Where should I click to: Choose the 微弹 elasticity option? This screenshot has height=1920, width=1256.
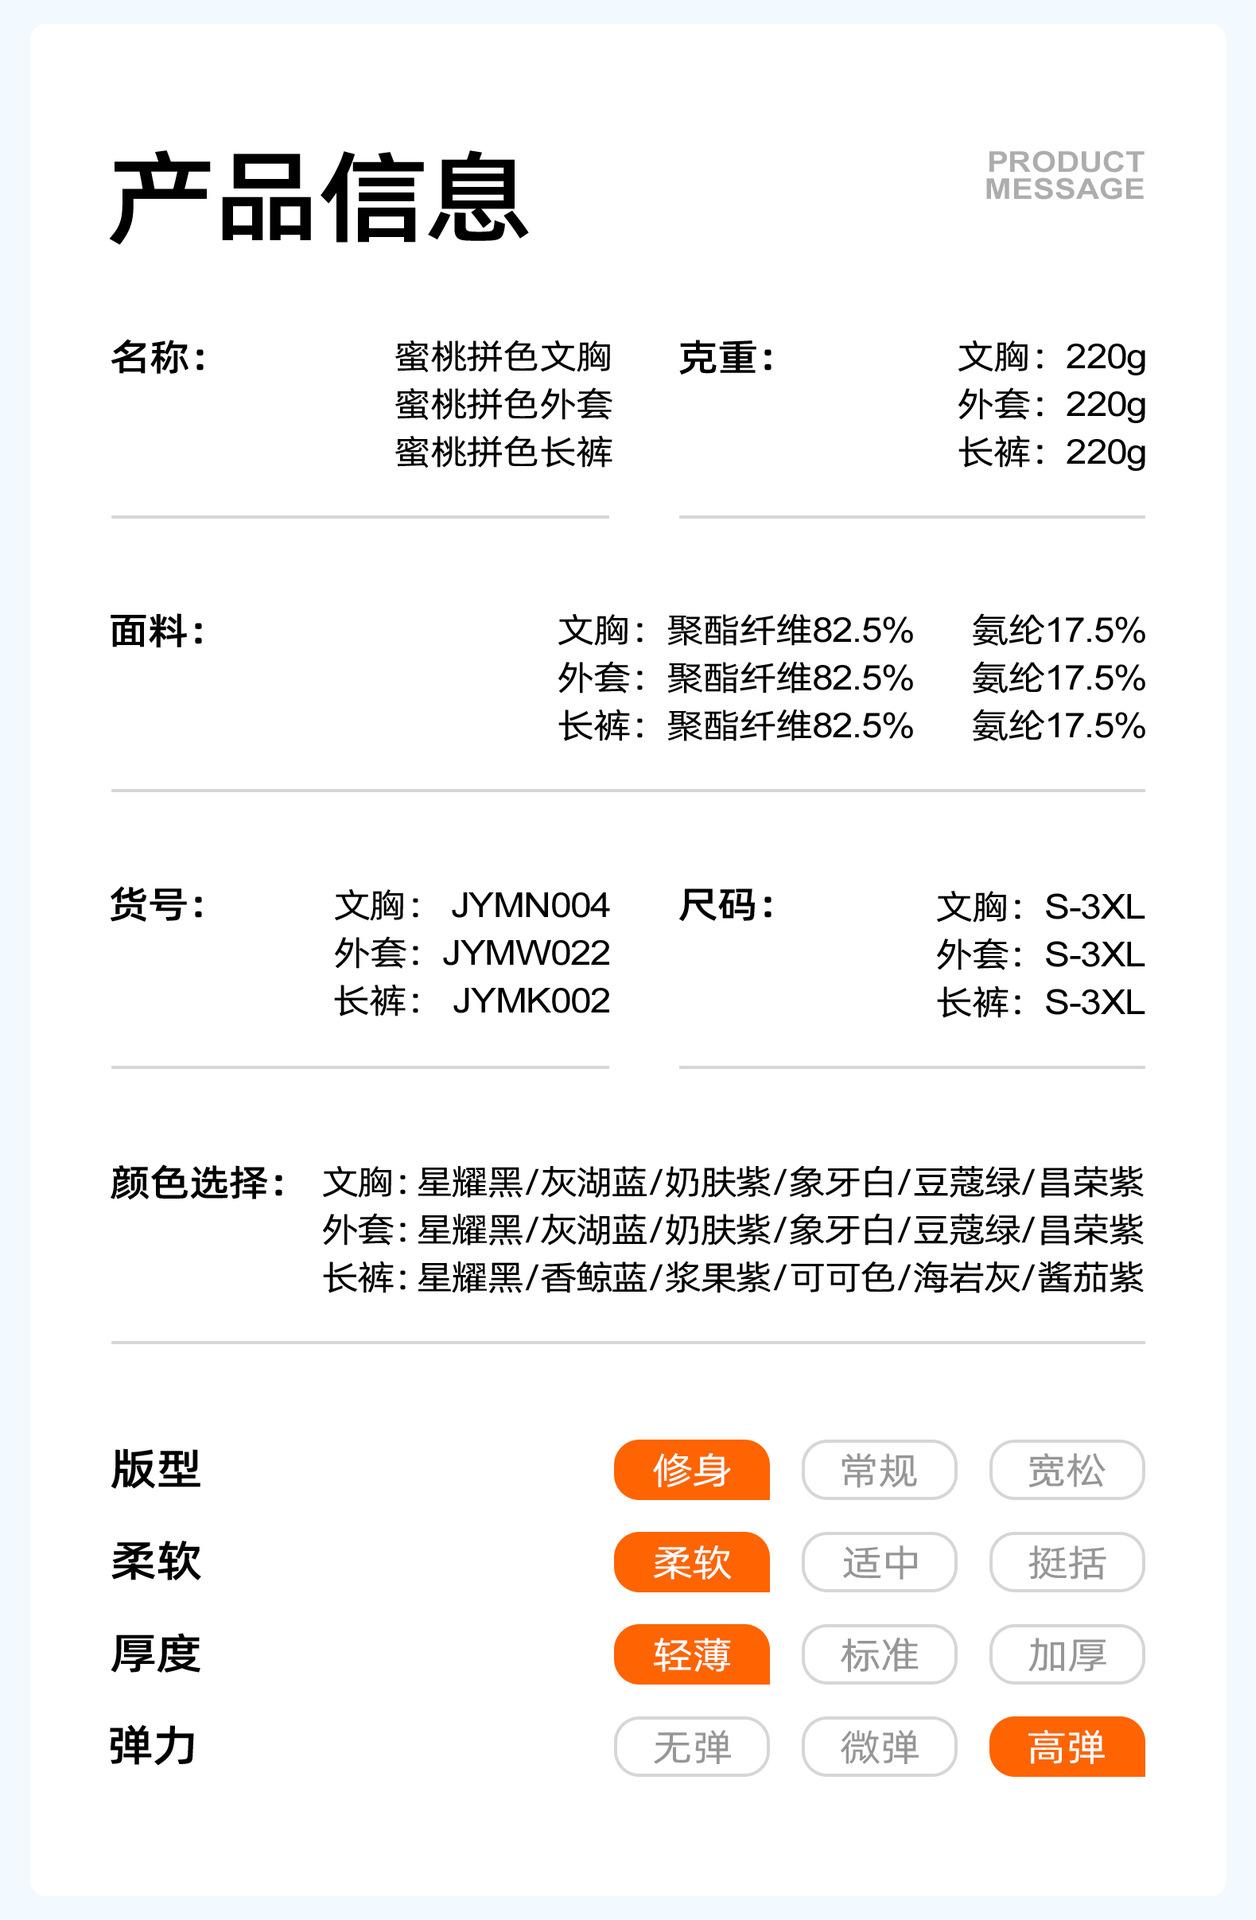tap(879, 1747)
